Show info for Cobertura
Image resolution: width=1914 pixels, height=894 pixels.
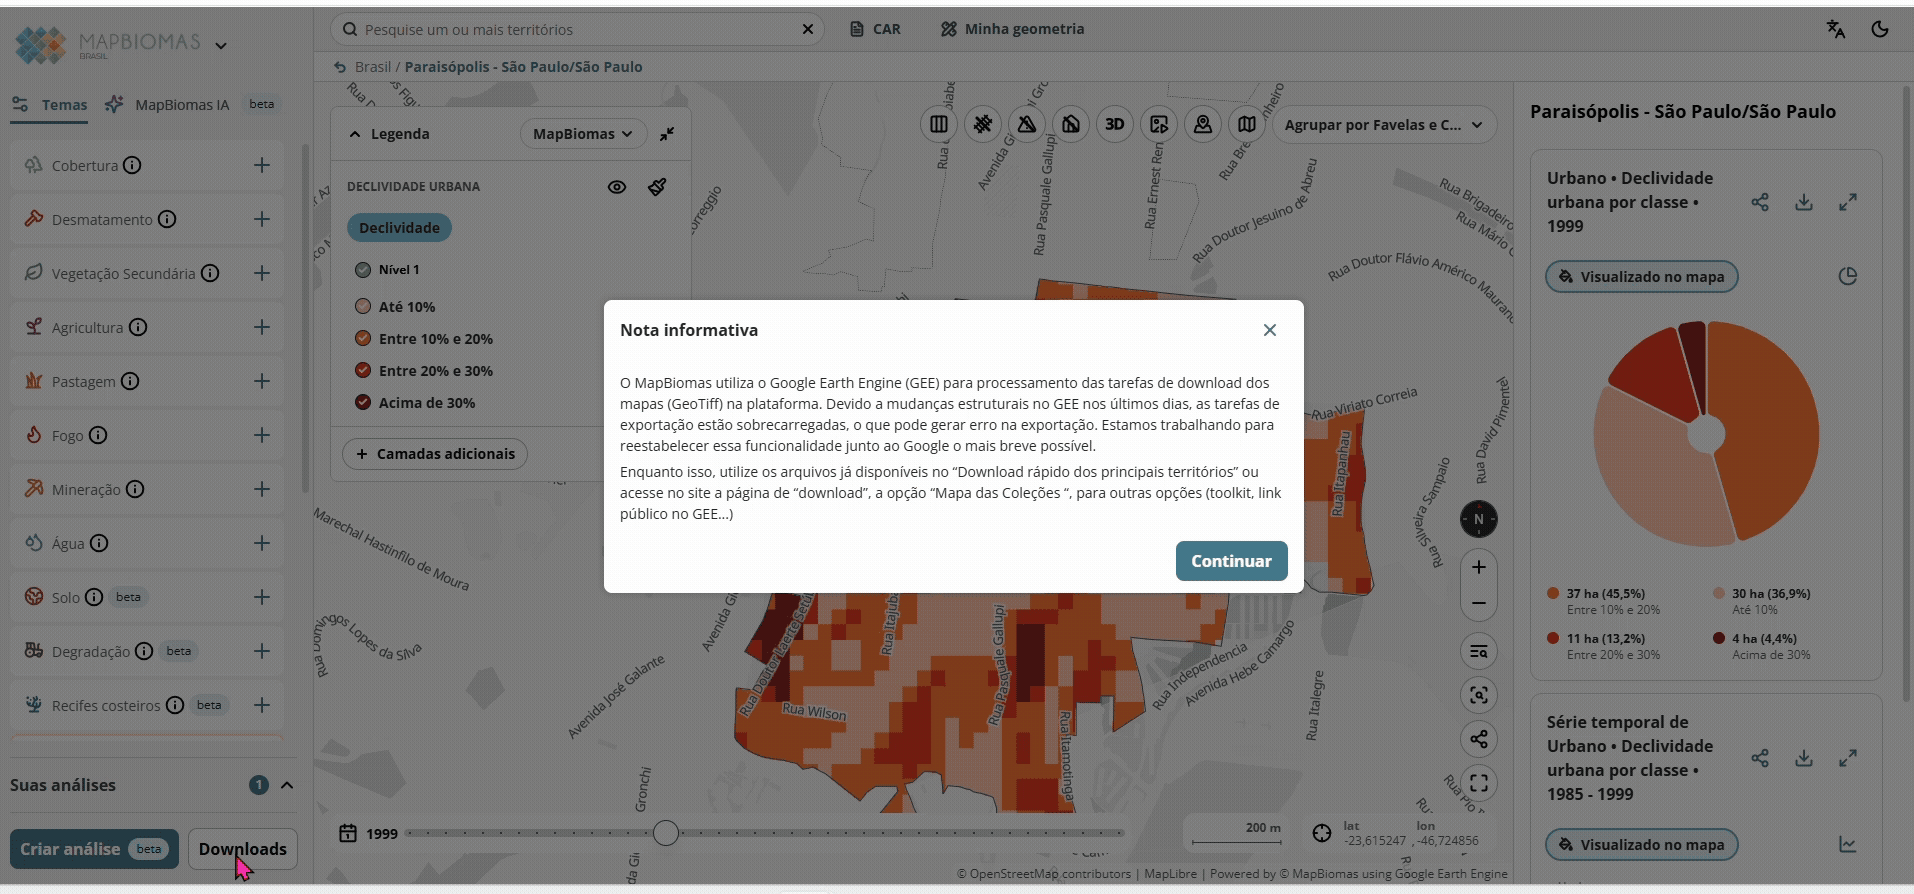pyautogui.click(x=132, y=165)
